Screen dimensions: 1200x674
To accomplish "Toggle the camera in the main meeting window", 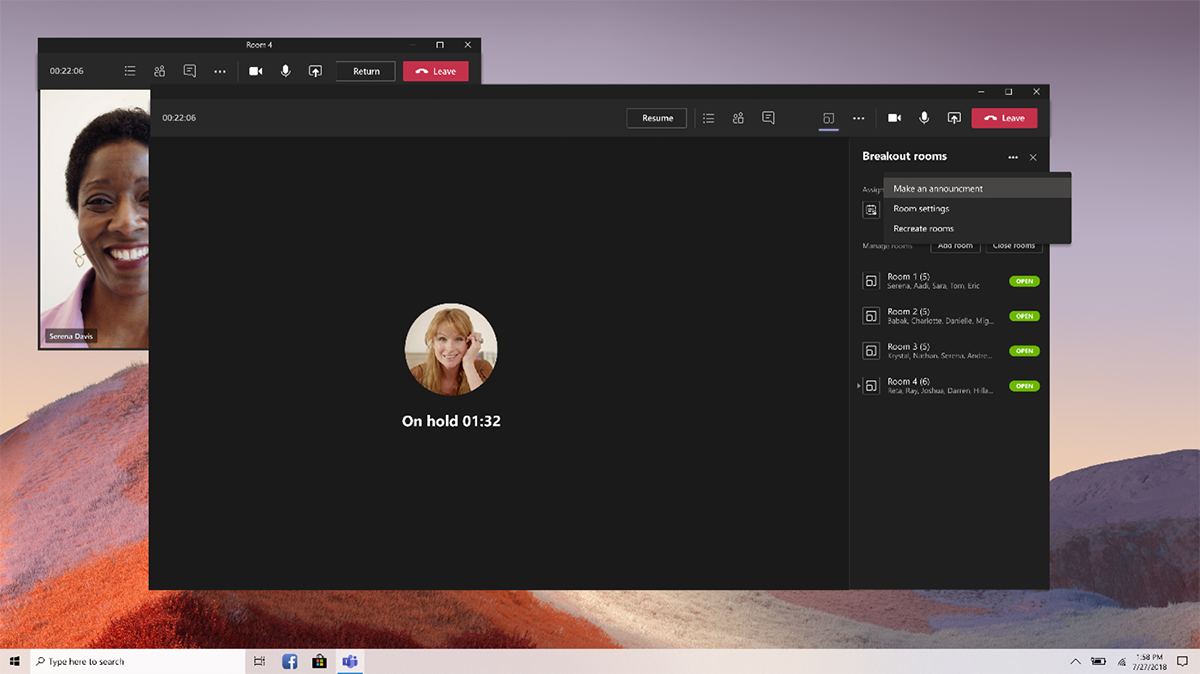I will click(x=894, y=118).
